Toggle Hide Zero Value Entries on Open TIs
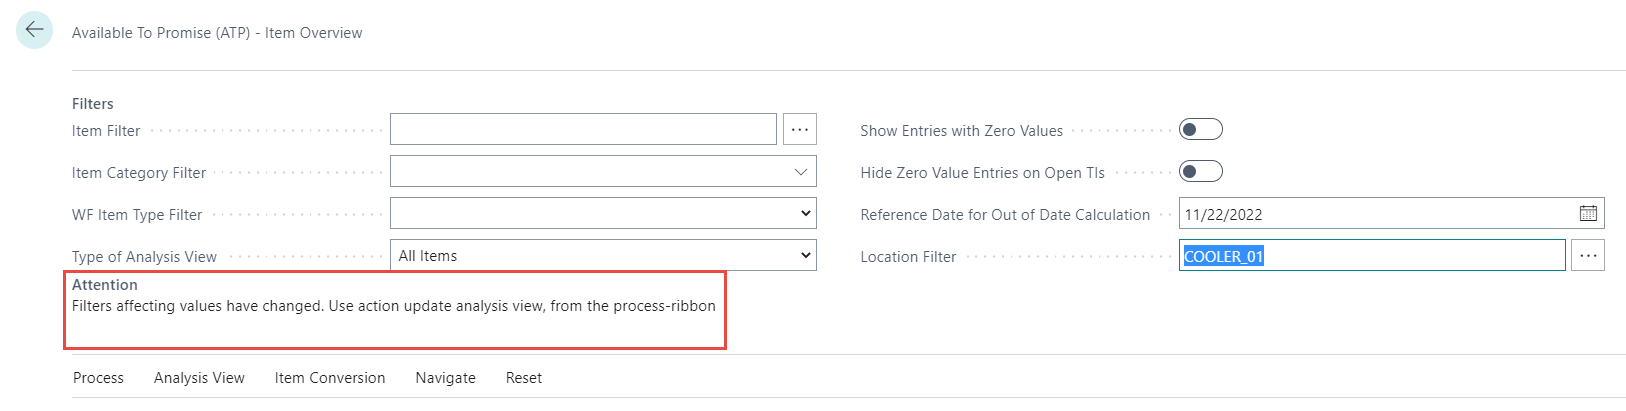The height and width of the screenshot is (411, 1626). [x=1200, y=171]
